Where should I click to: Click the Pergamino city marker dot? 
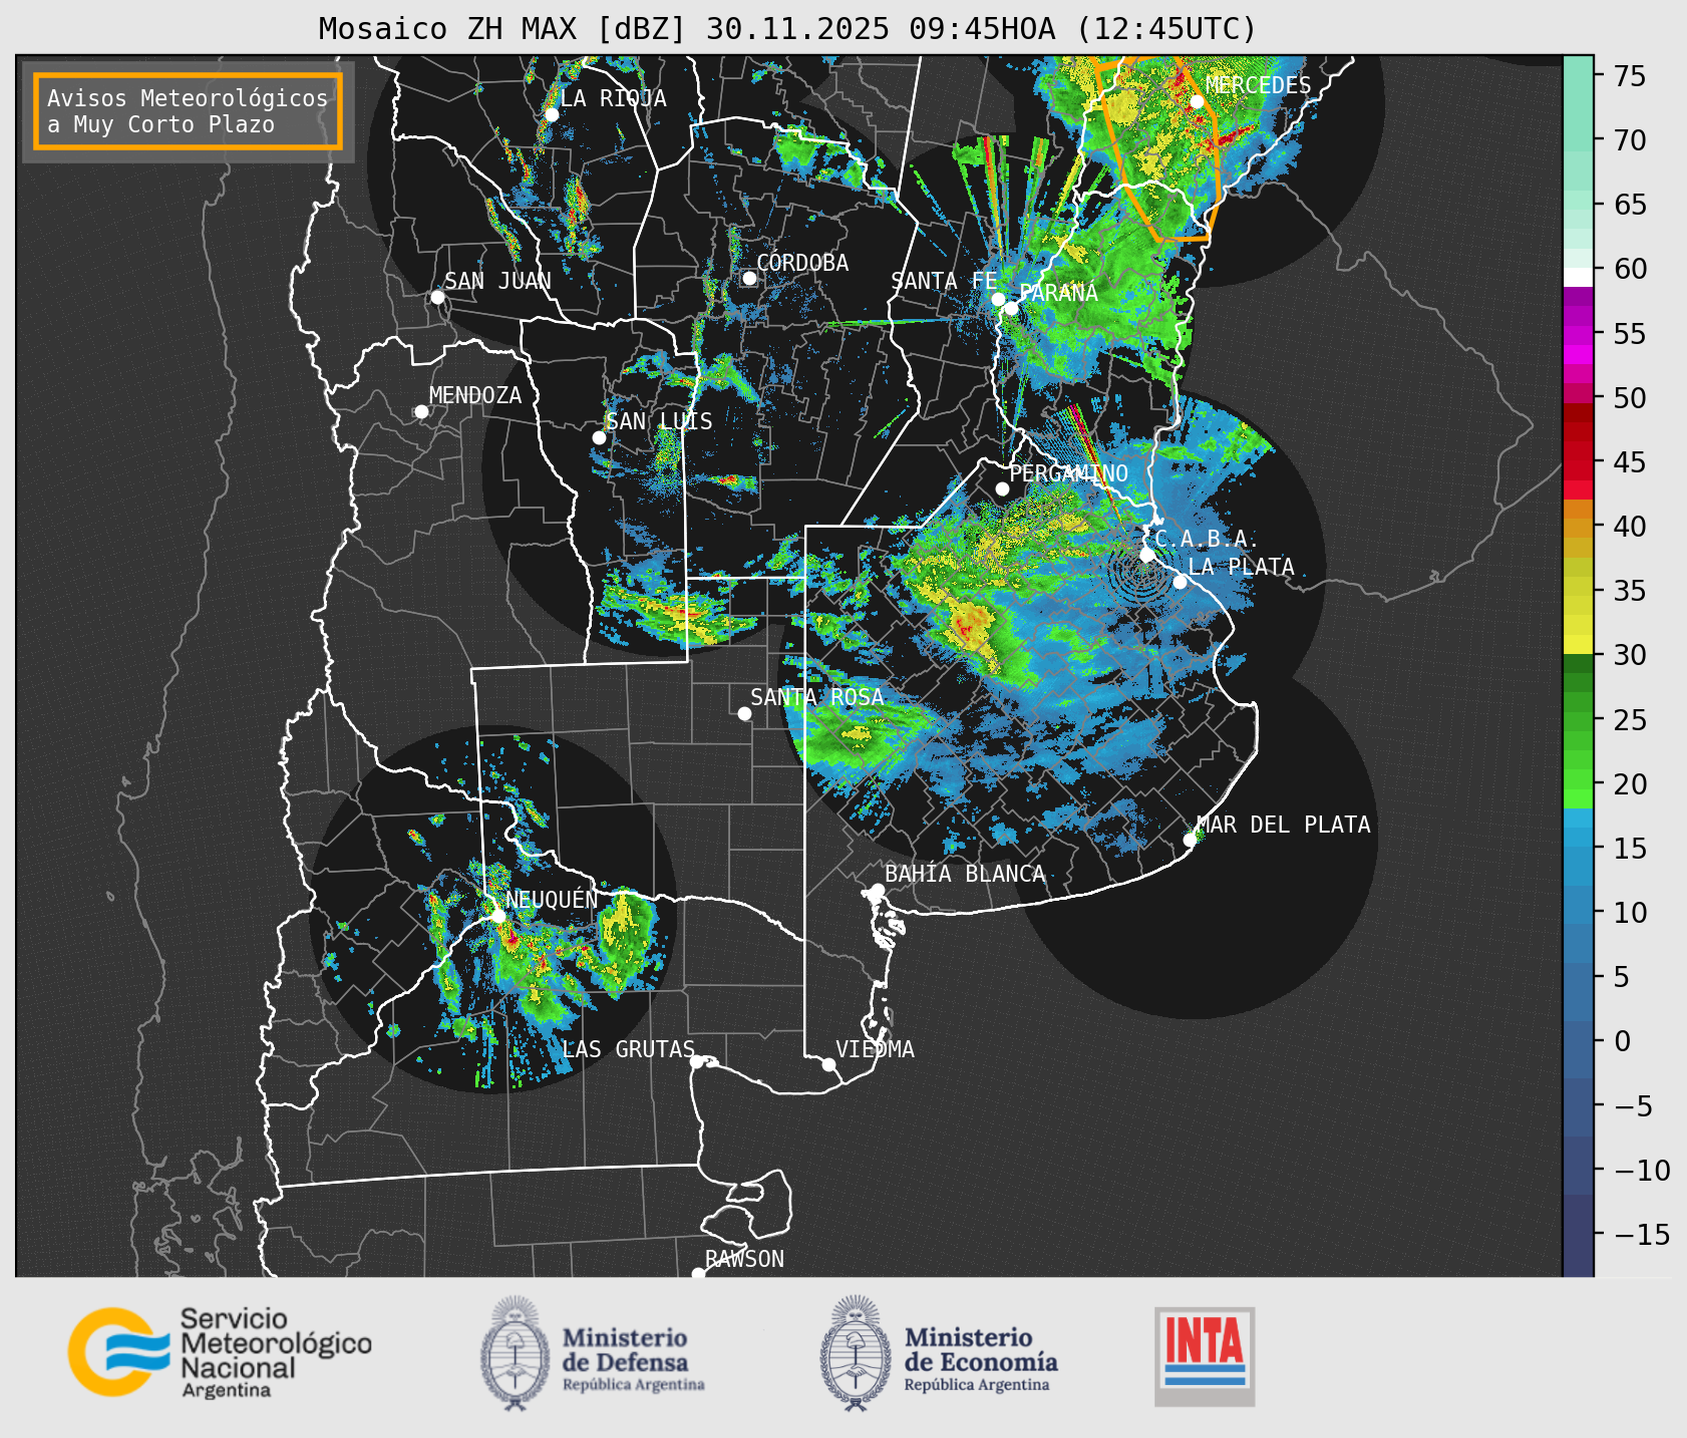[x=1002, y=489]
